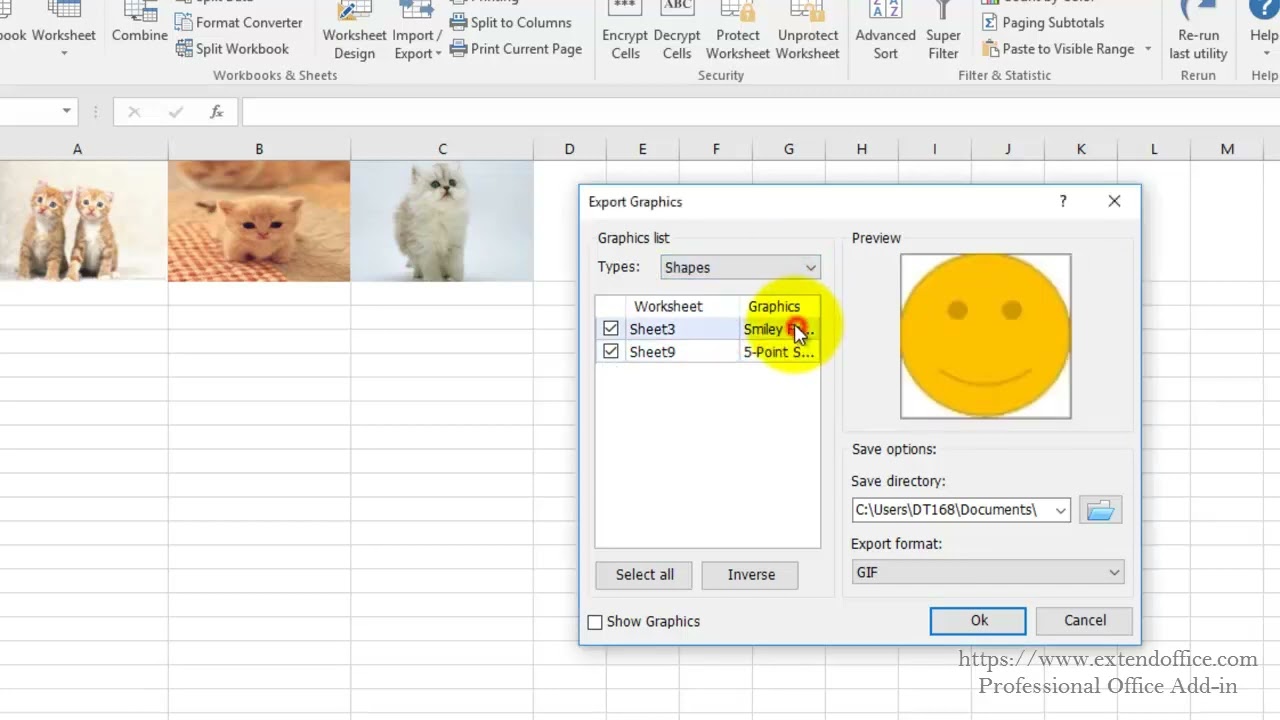
Task: Select Encrypt Cells in Security group
Action: (625, 32)
